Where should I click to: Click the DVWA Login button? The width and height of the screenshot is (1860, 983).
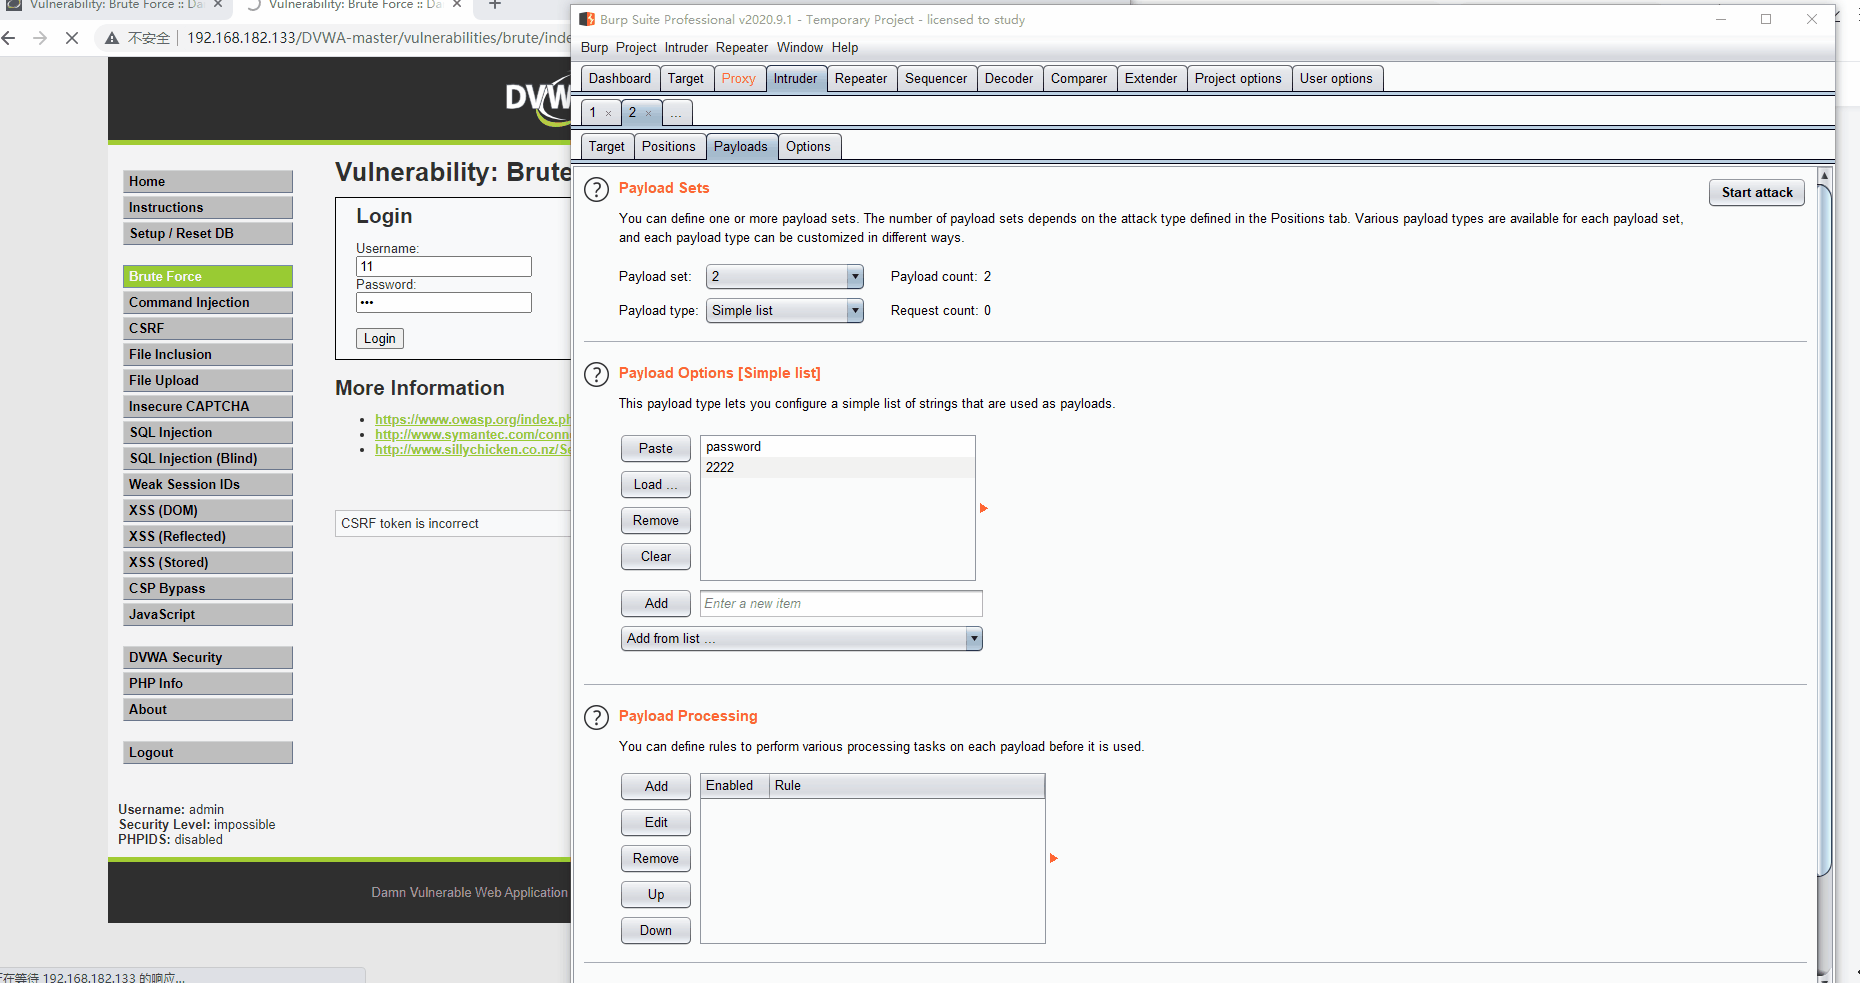[x=380, y=339]
